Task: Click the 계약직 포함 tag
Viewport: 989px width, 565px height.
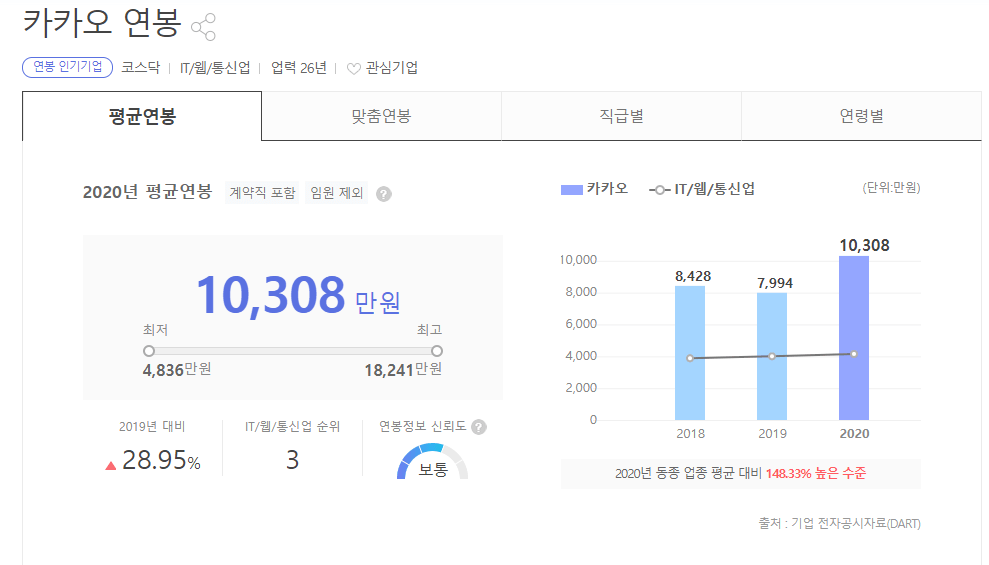Action: click(x=262, y=193)
